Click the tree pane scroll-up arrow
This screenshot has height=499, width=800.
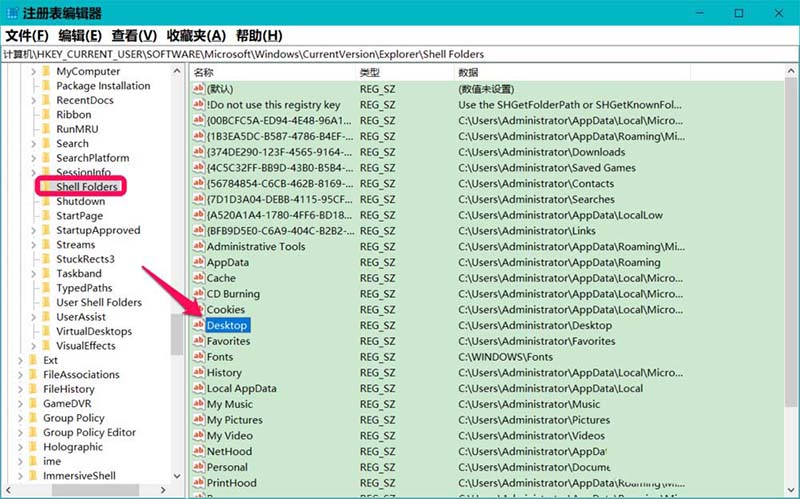point(177,71)
